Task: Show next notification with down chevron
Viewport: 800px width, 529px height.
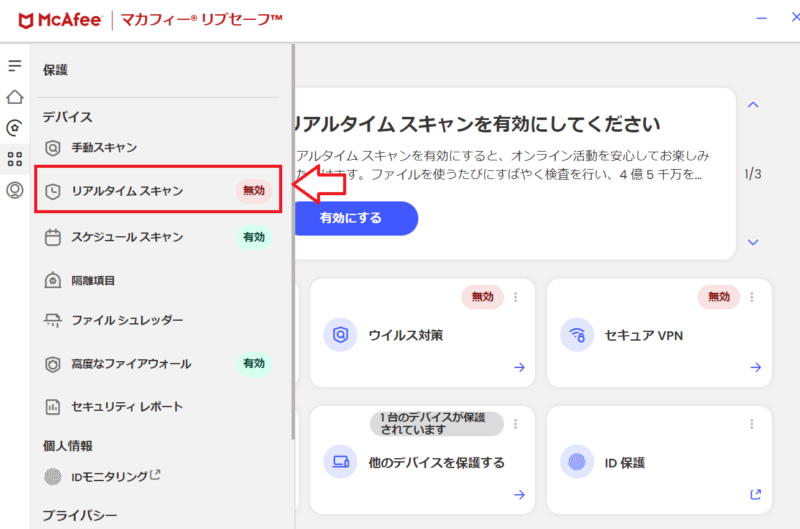Action: [753, 242]
